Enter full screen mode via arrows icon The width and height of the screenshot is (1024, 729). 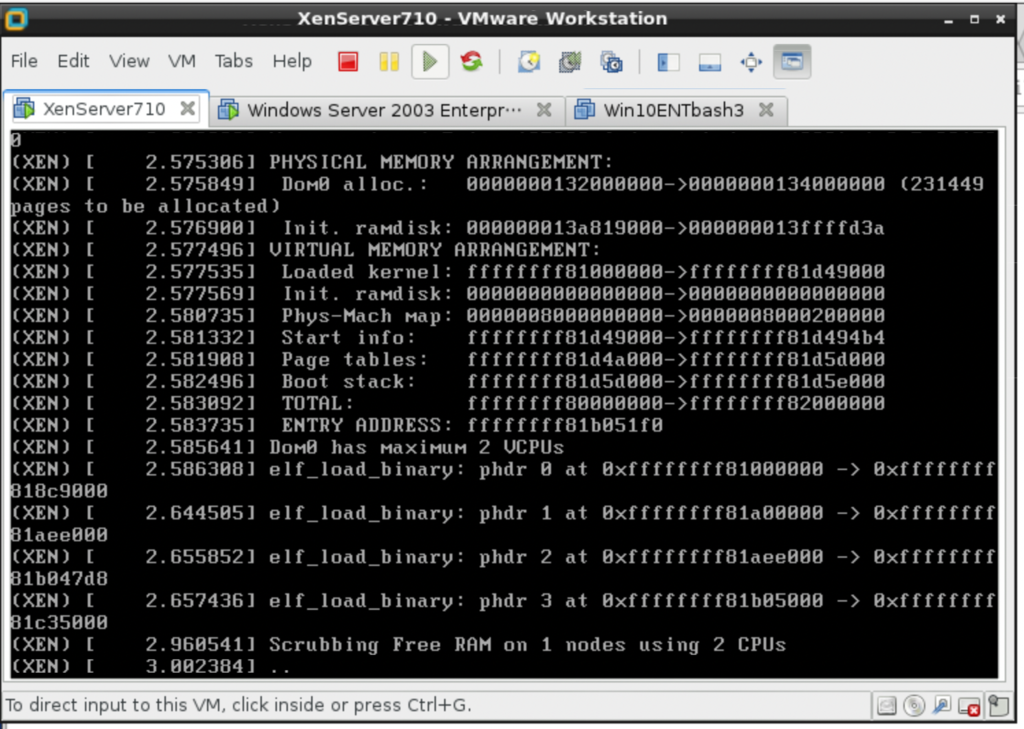pyautogui.click(x=751, y=62)
